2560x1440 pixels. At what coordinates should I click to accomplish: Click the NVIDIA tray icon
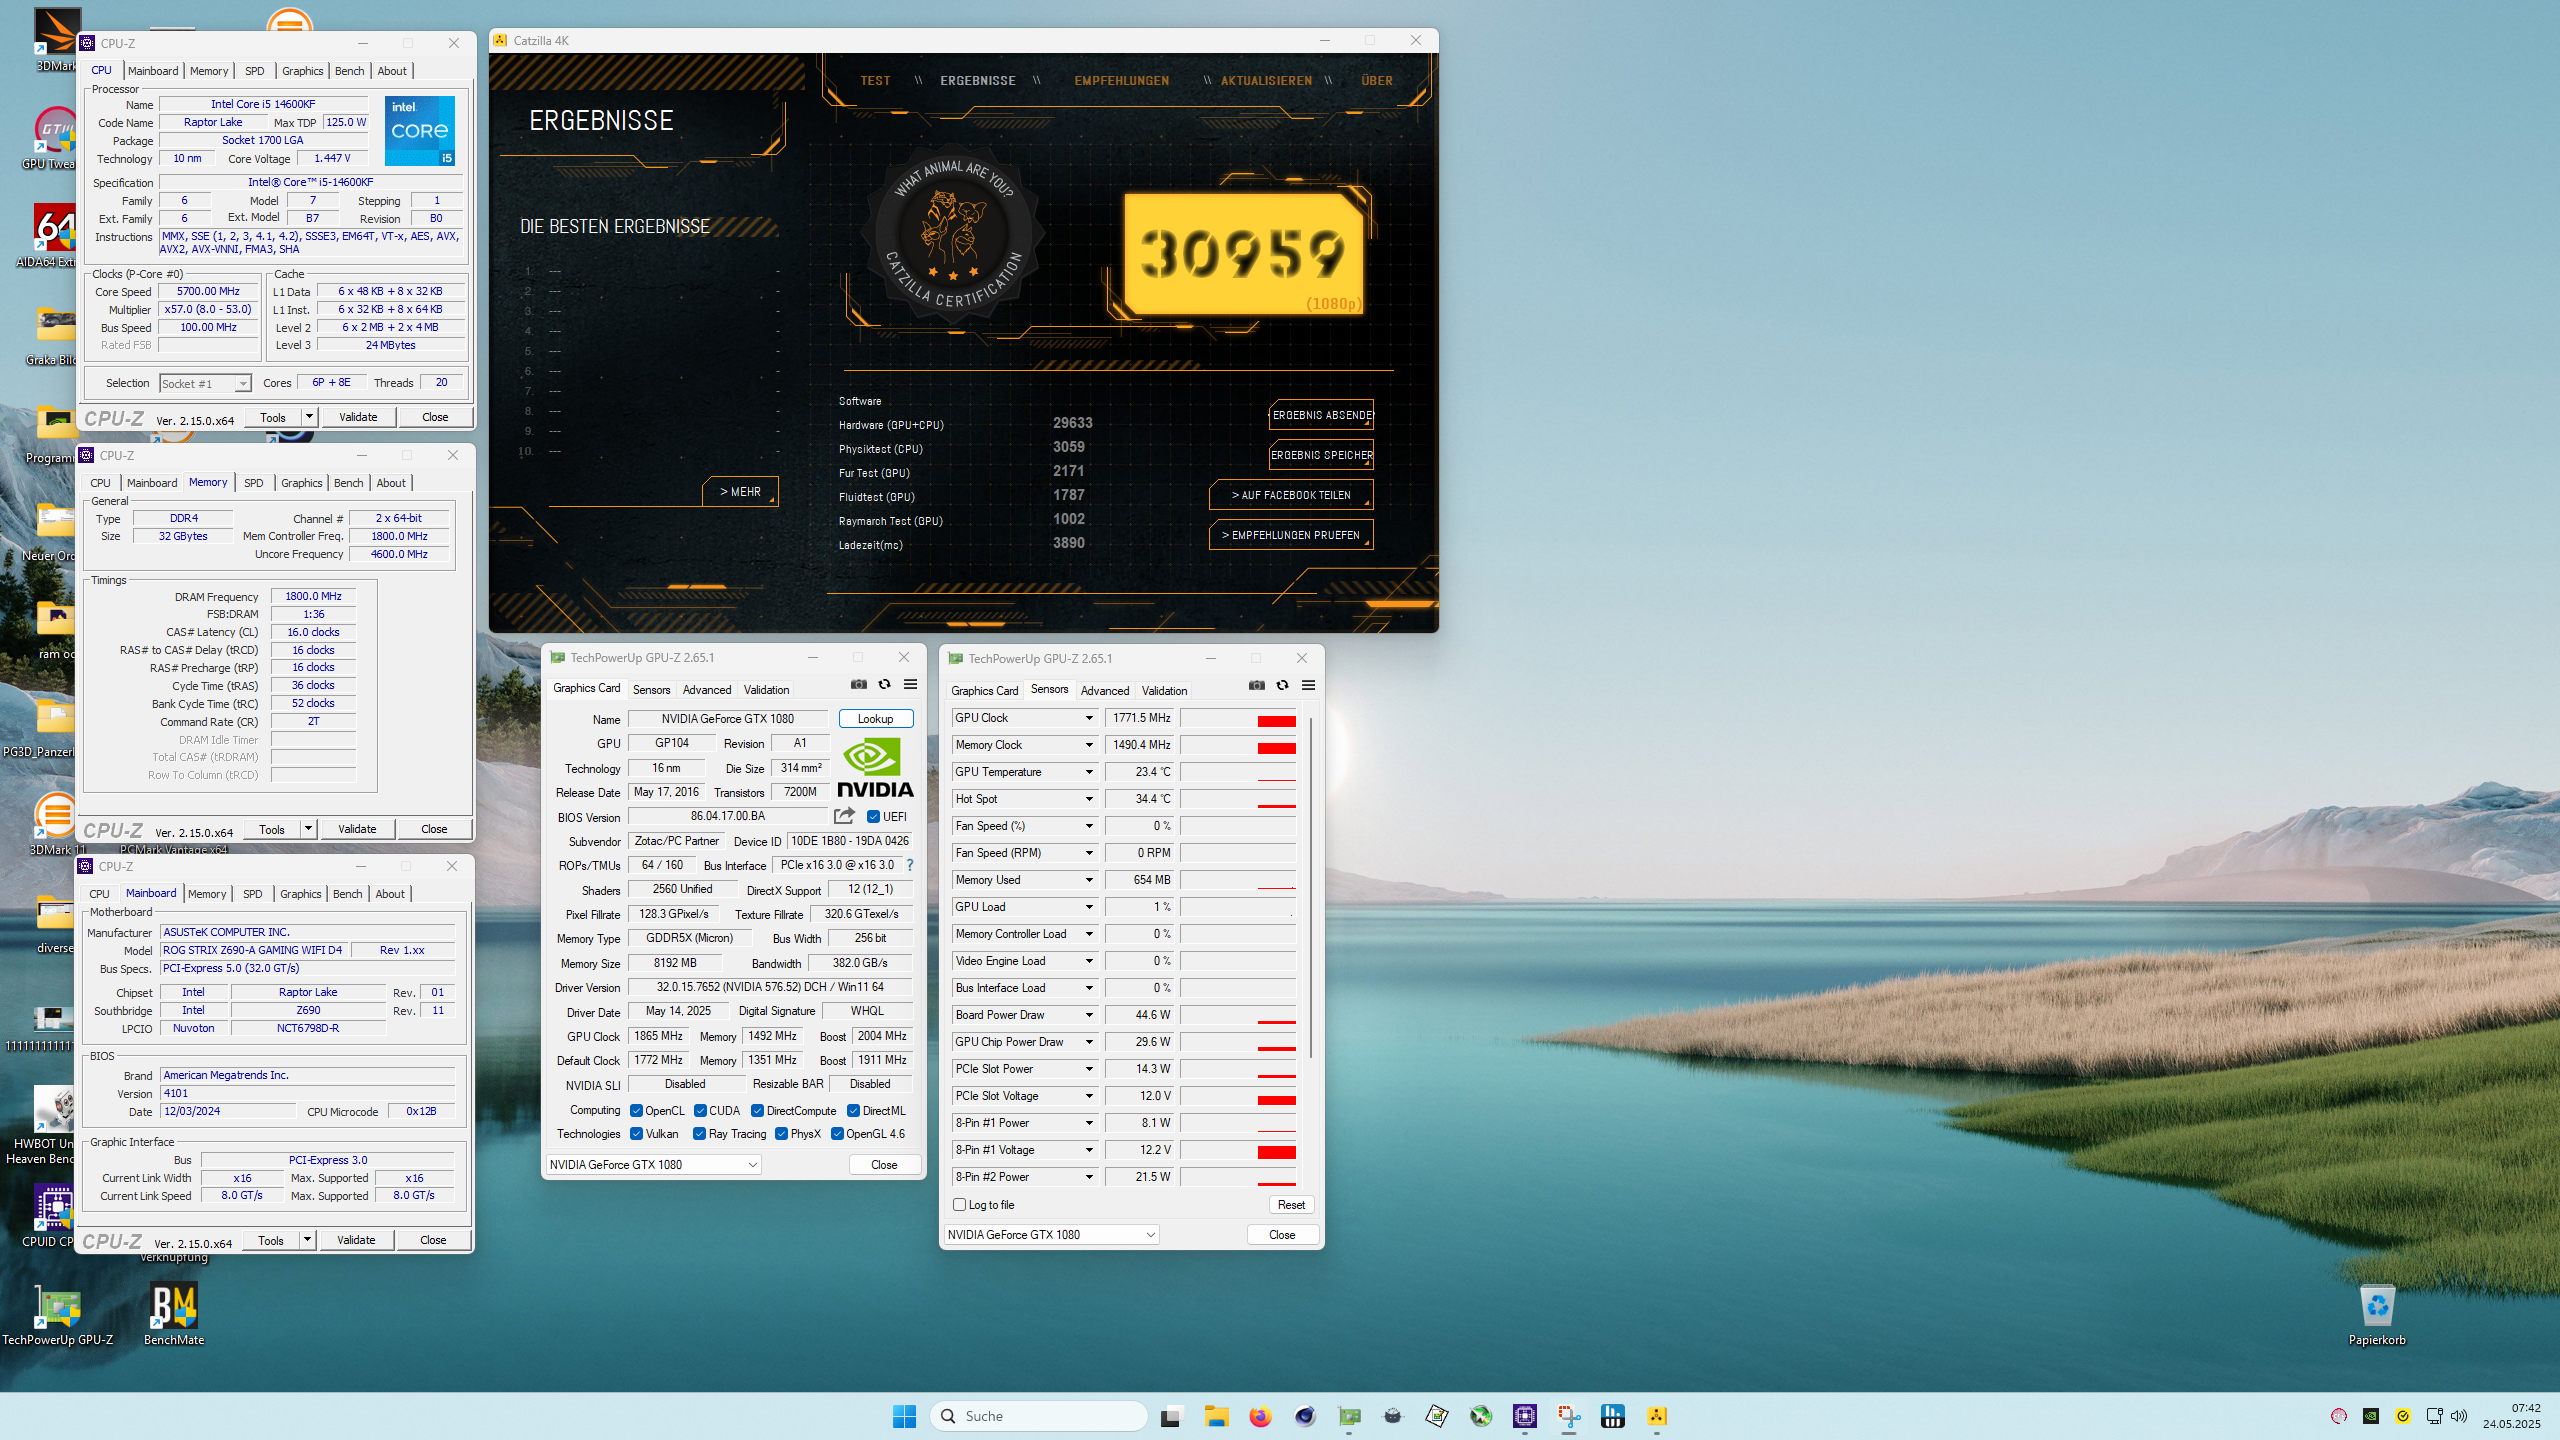coord(2370,1416)
